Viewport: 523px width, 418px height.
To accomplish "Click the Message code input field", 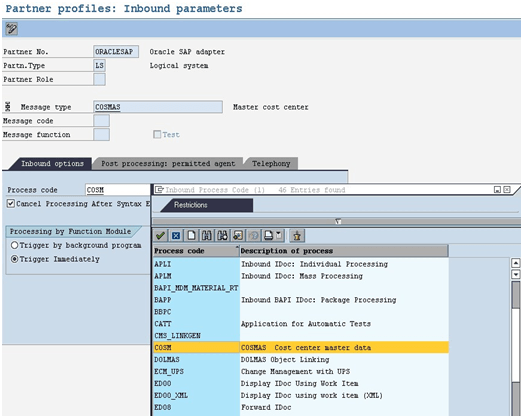I will pos(101,121).
